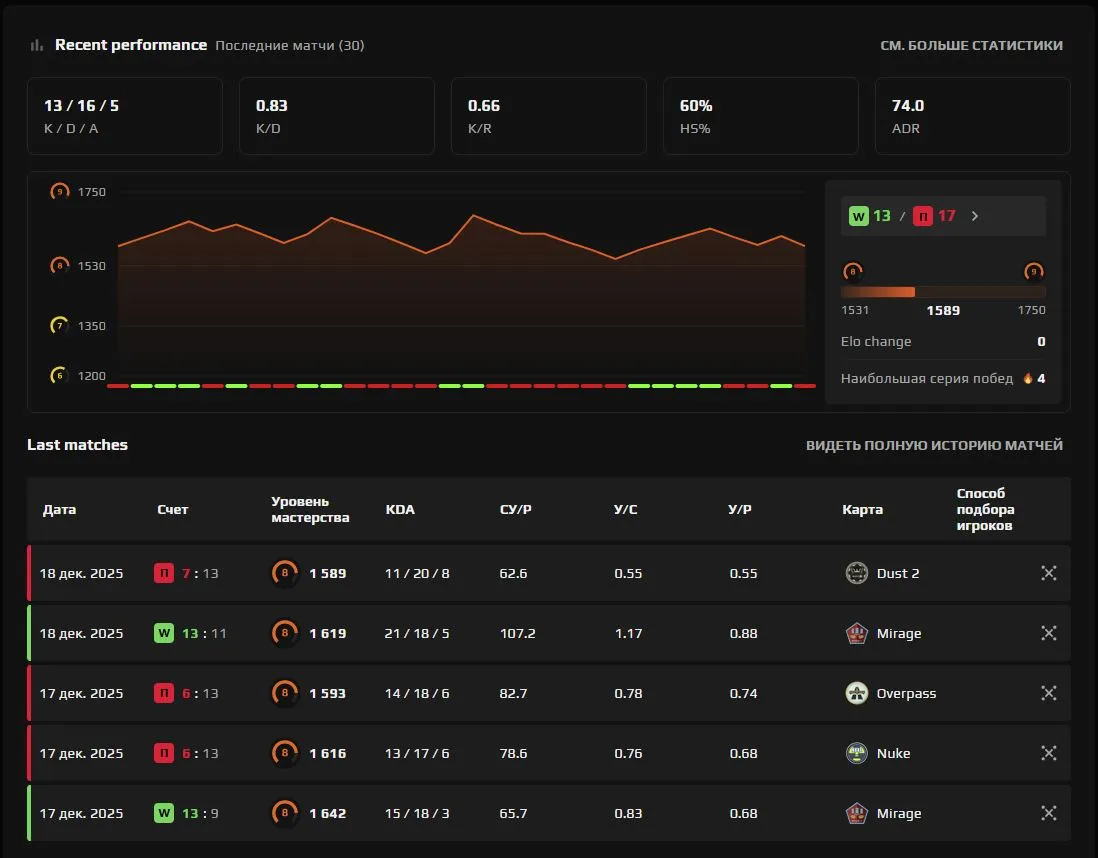1098x858 pixels.
Task: Click the Elo peak point on the chart
Action: pyautogui.click(x=474, y=215)
